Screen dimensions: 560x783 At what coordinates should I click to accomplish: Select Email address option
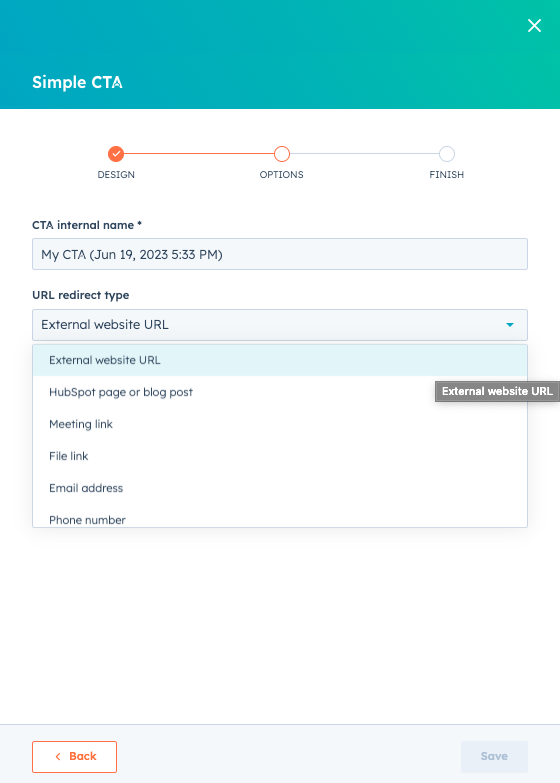[280, 488]
